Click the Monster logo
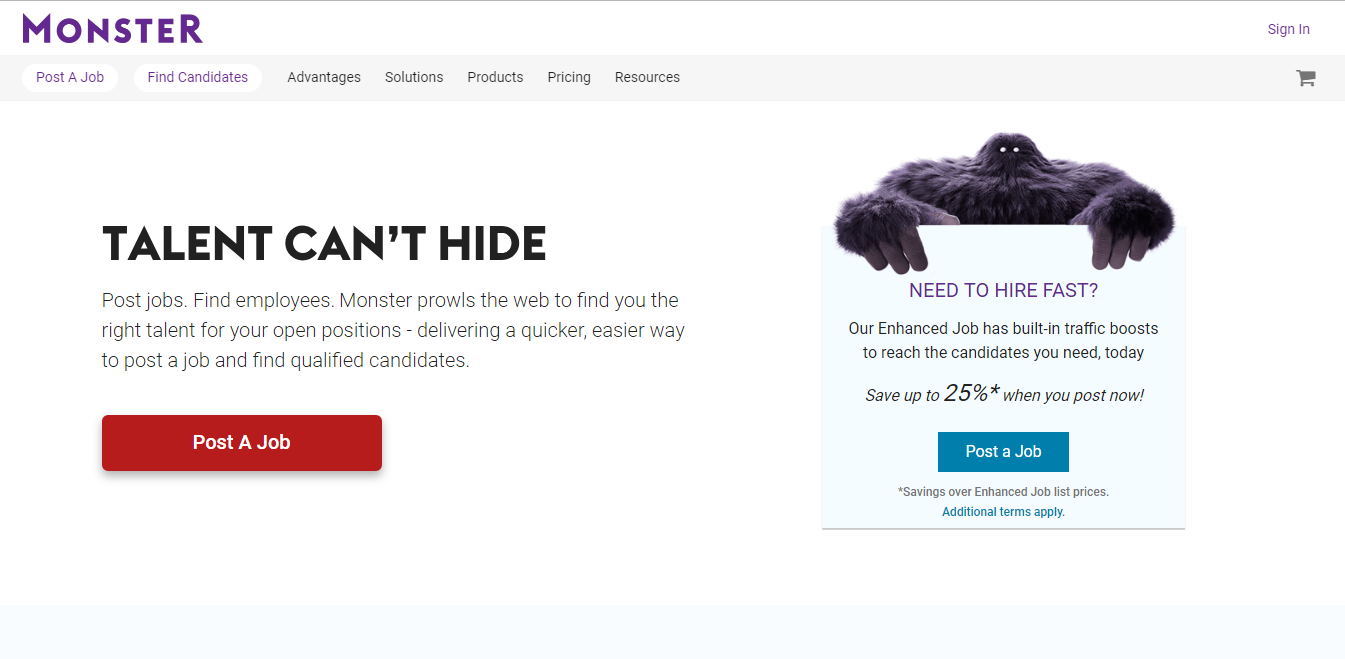The image size is (1345, 659). tap(113, 29)
